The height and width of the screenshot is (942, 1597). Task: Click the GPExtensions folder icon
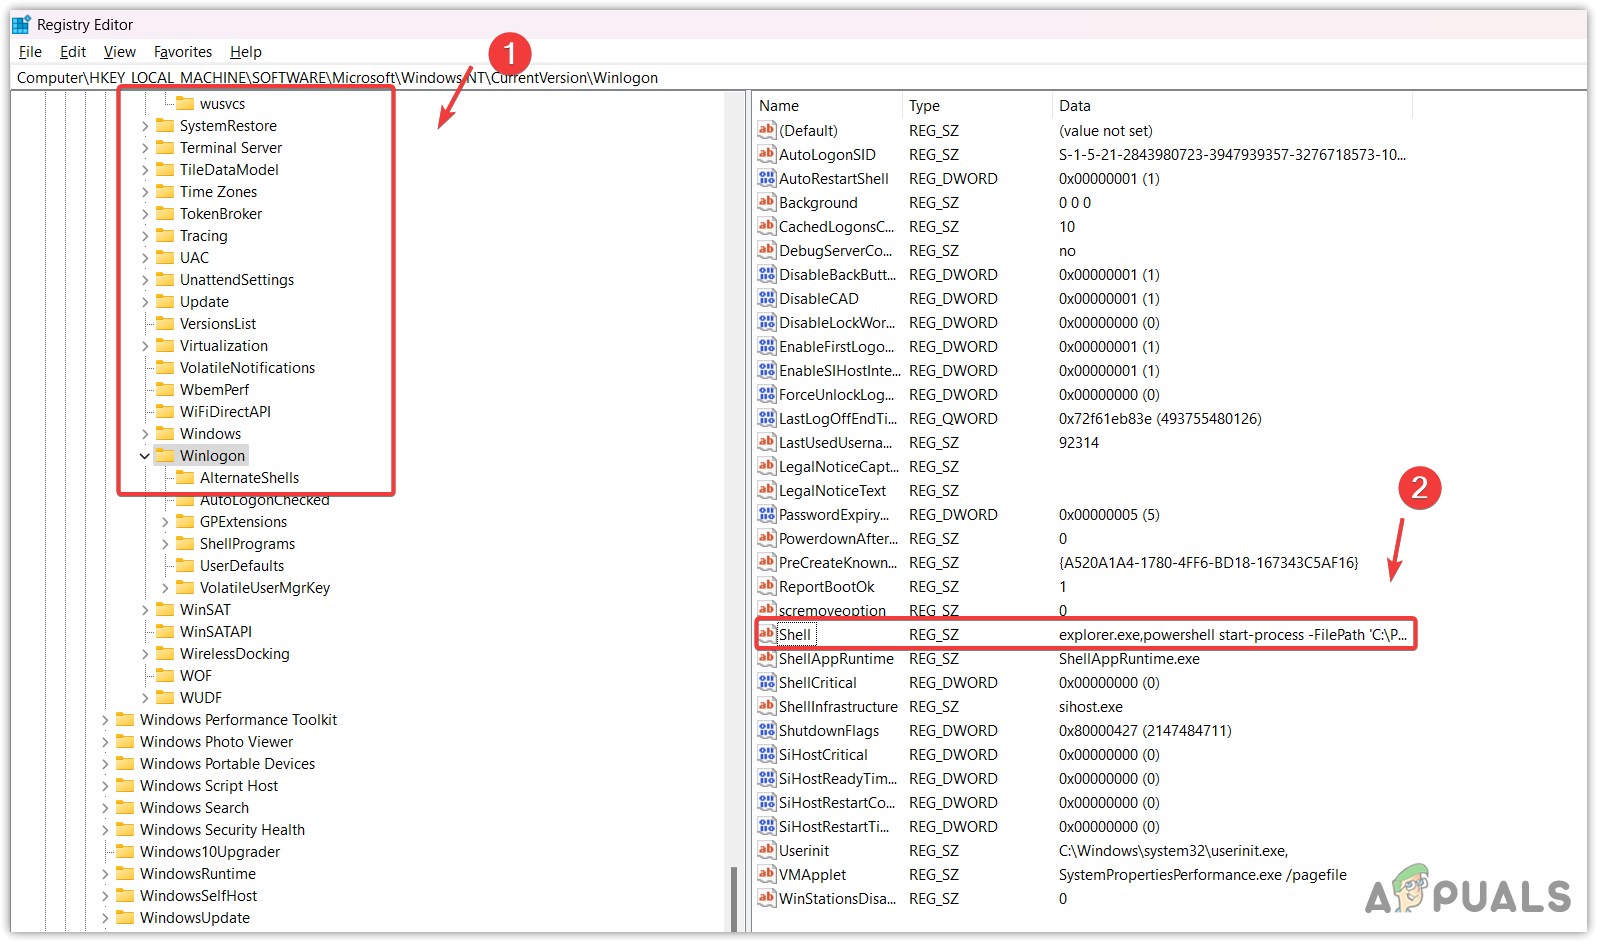click(x=185, y=521)
